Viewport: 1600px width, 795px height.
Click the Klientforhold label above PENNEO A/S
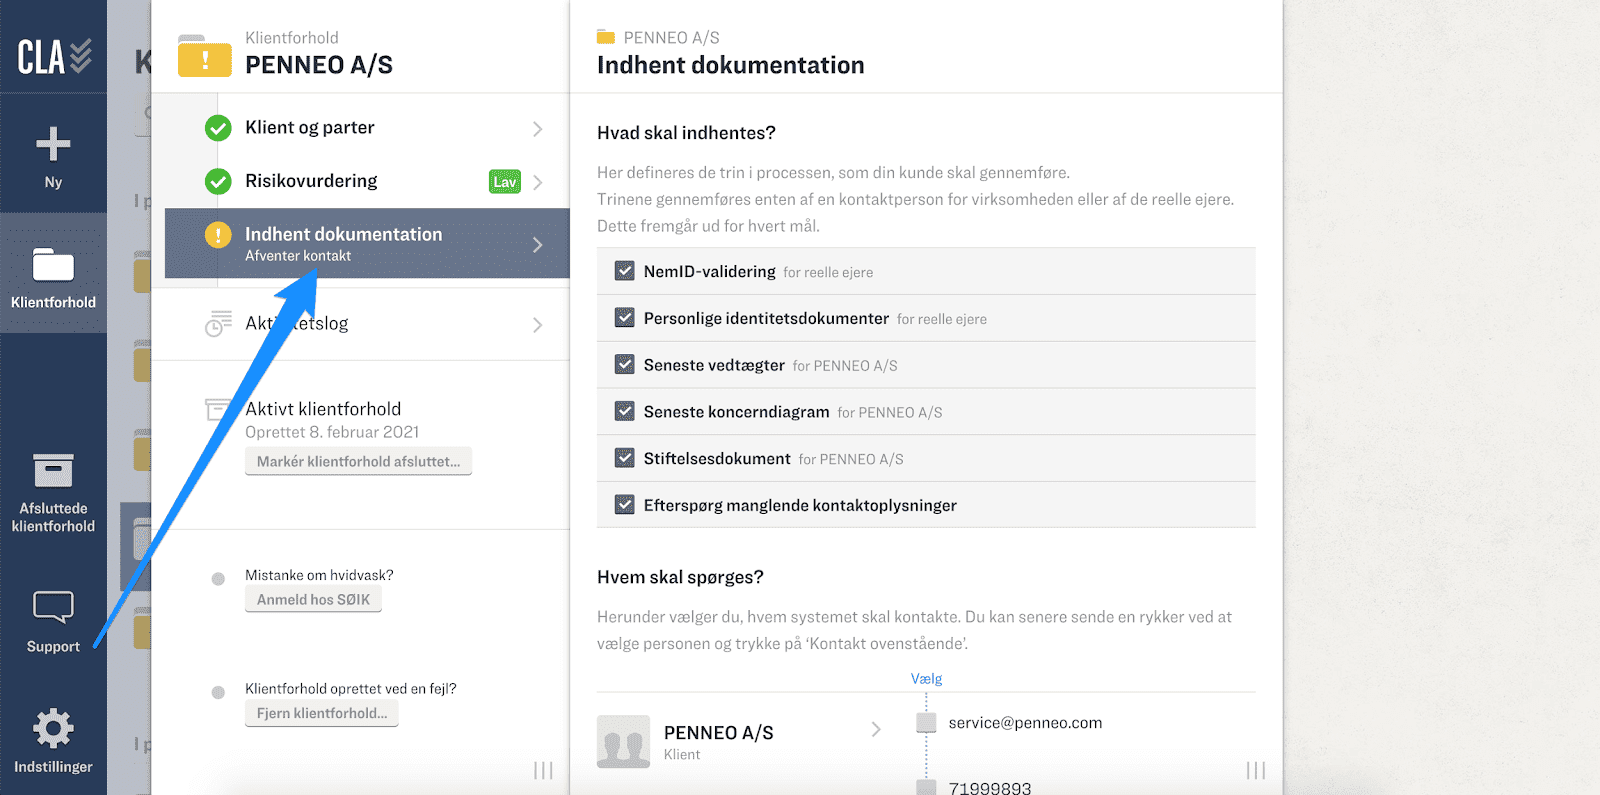tap(292, 37)
